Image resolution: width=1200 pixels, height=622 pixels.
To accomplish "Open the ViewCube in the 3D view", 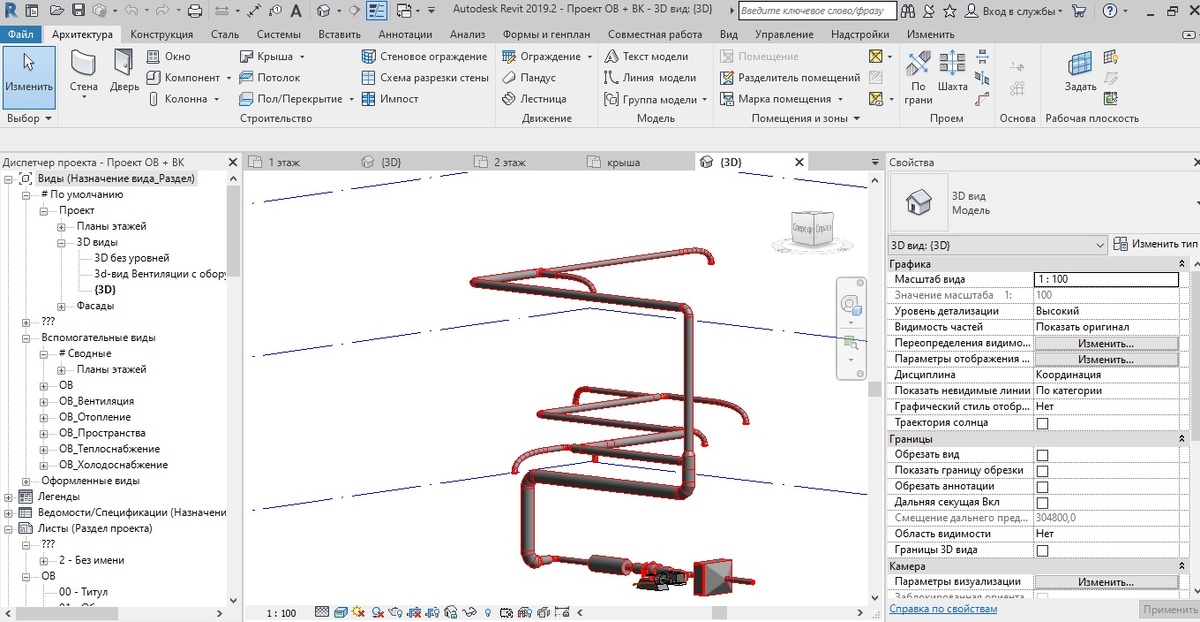I will pos(811,229).
